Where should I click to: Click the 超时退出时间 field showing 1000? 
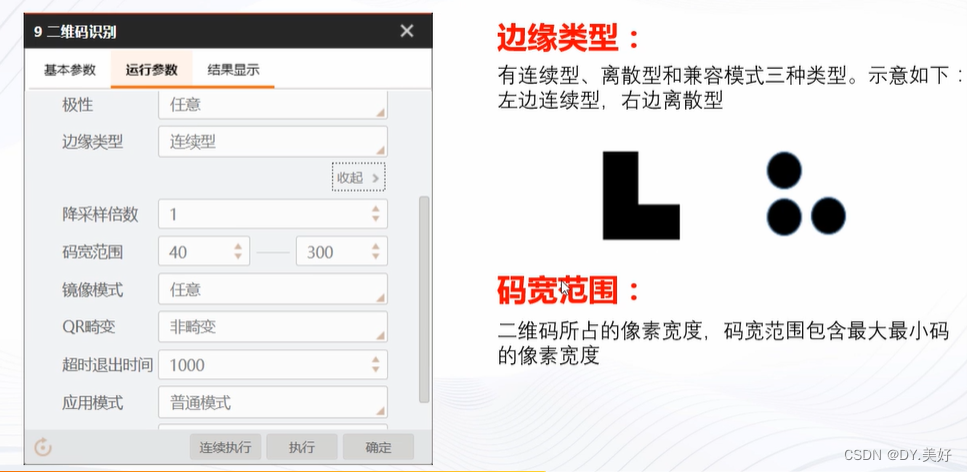click(x=273, y=365)
